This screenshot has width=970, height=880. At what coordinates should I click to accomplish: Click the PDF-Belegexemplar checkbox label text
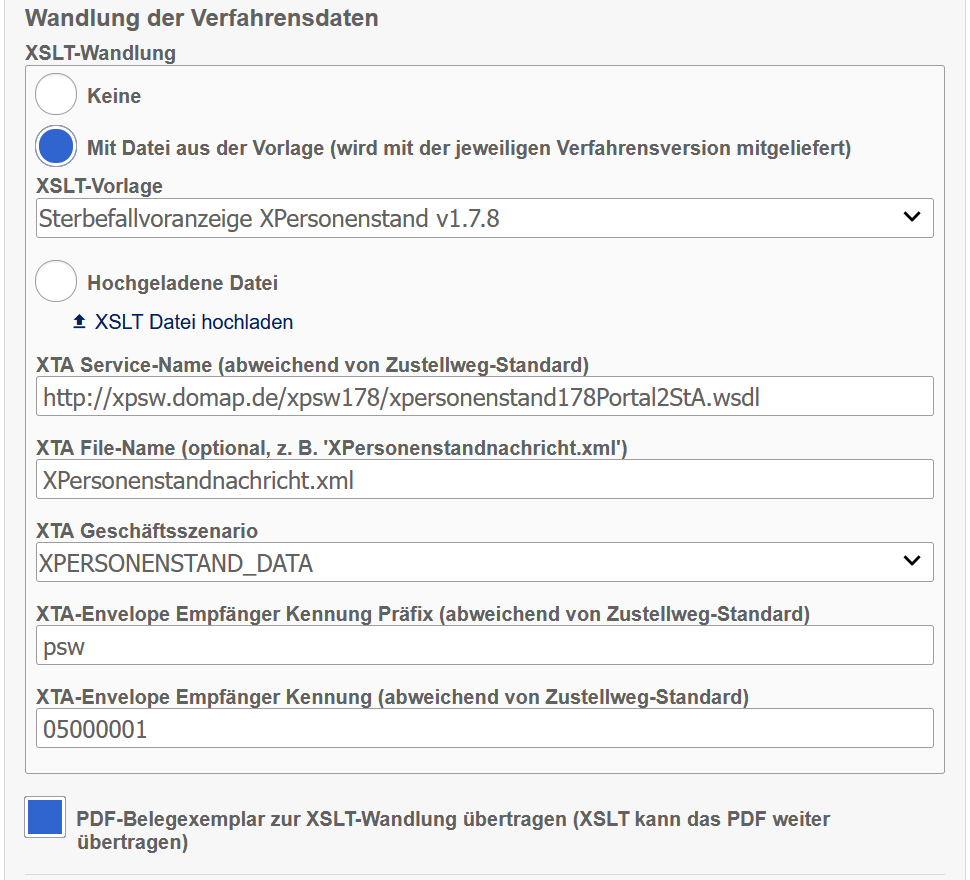pyautogui.click(x=452, y=819)
